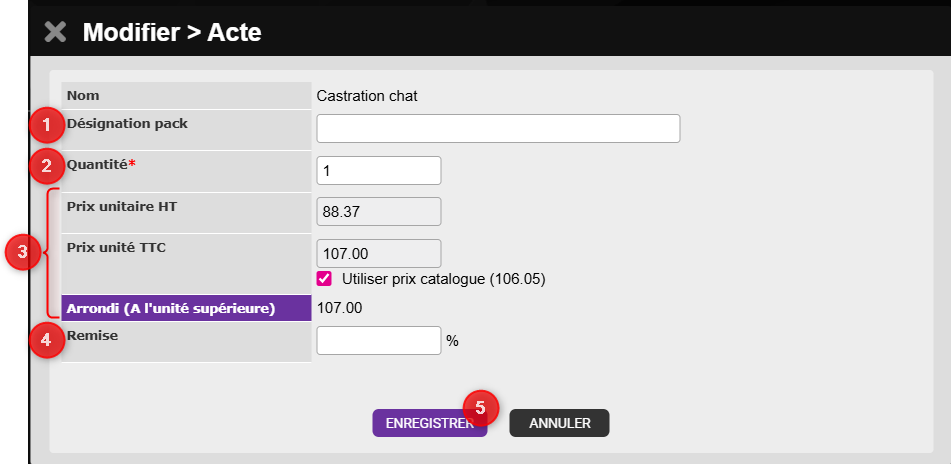
Task: Click the red marker number 5
Action: click(x=481, y=407)
